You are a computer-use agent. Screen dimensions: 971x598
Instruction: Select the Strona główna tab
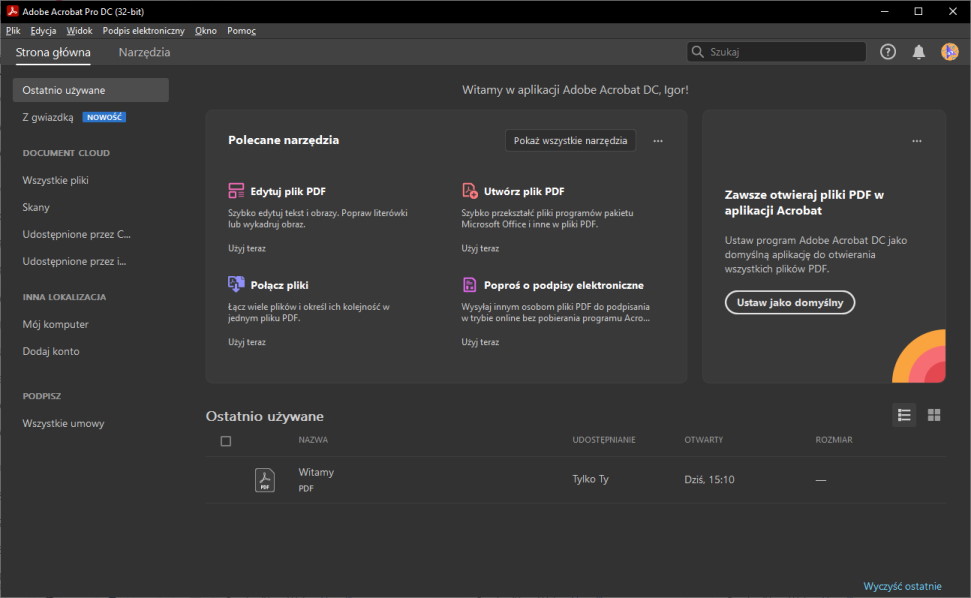pos(53,52)
